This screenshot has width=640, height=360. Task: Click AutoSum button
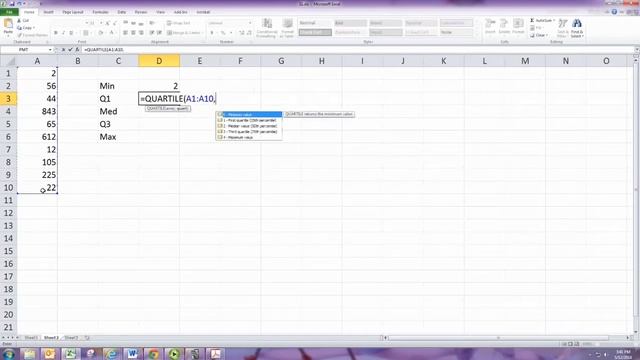click(x=542, y=20)
